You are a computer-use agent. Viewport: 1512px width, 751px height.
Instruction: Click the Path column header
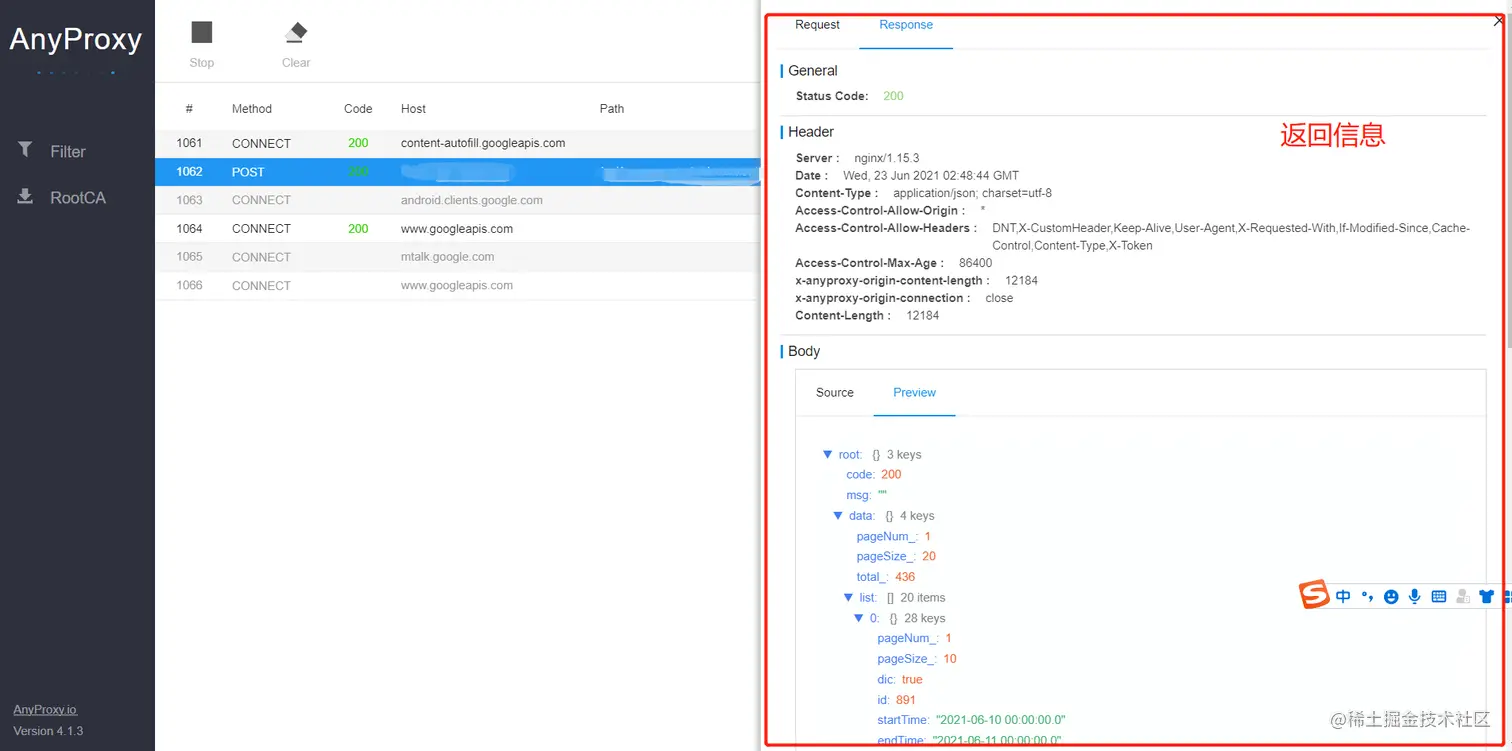(612, 109)
